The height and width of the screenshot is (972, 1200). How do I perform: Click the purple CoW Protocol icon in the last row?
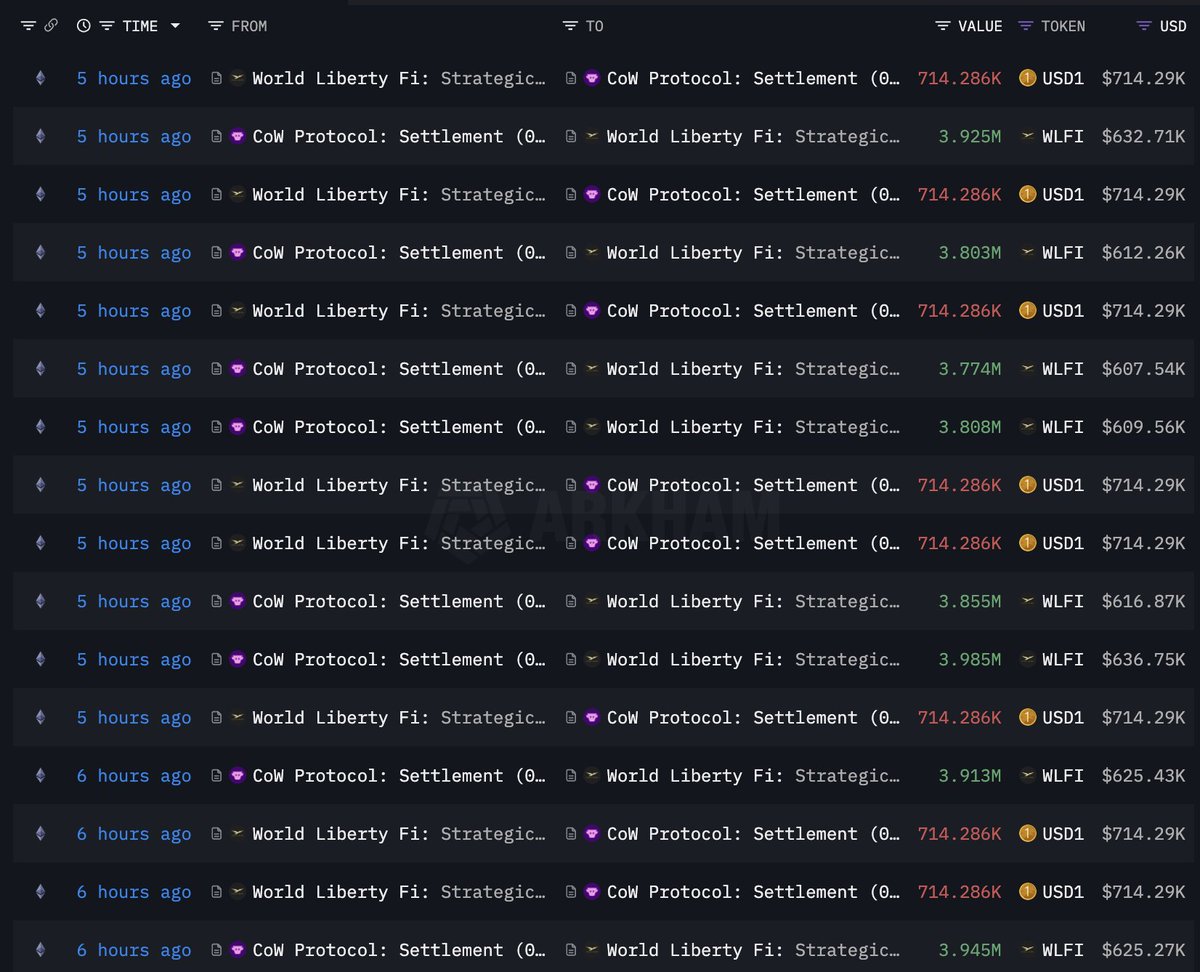pyautogui.click(x=238, y=950)
